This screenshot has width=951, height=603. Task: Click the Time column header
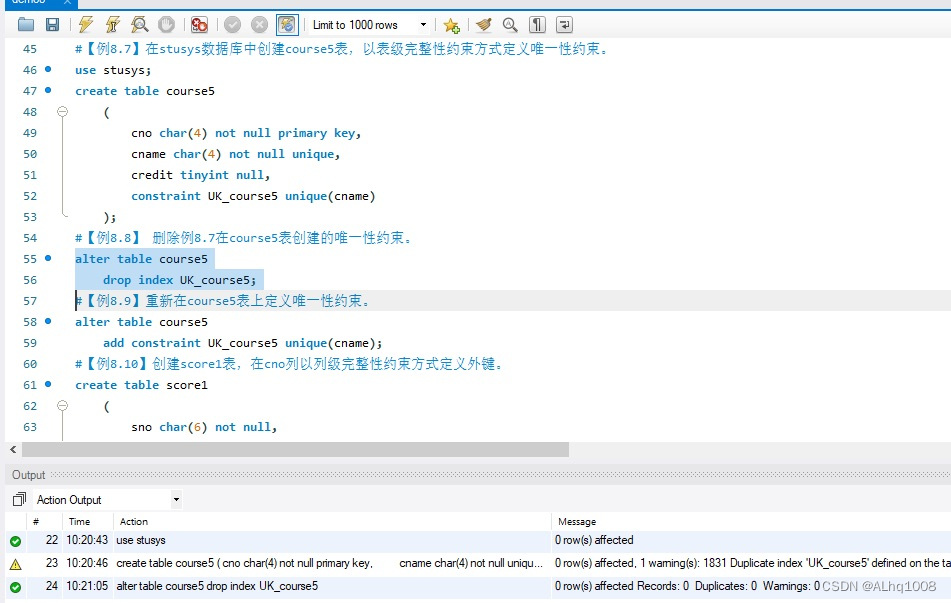tap(79, 522)
